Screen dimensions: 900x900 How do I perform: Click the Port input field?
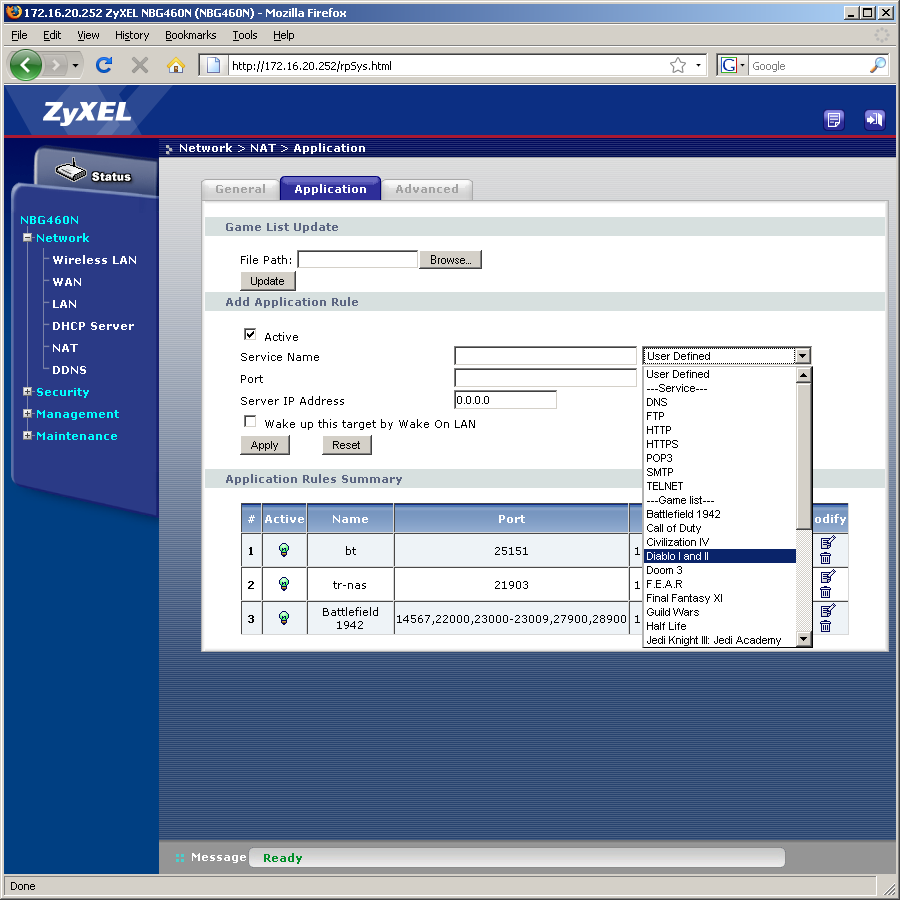(x=545, y=378)
